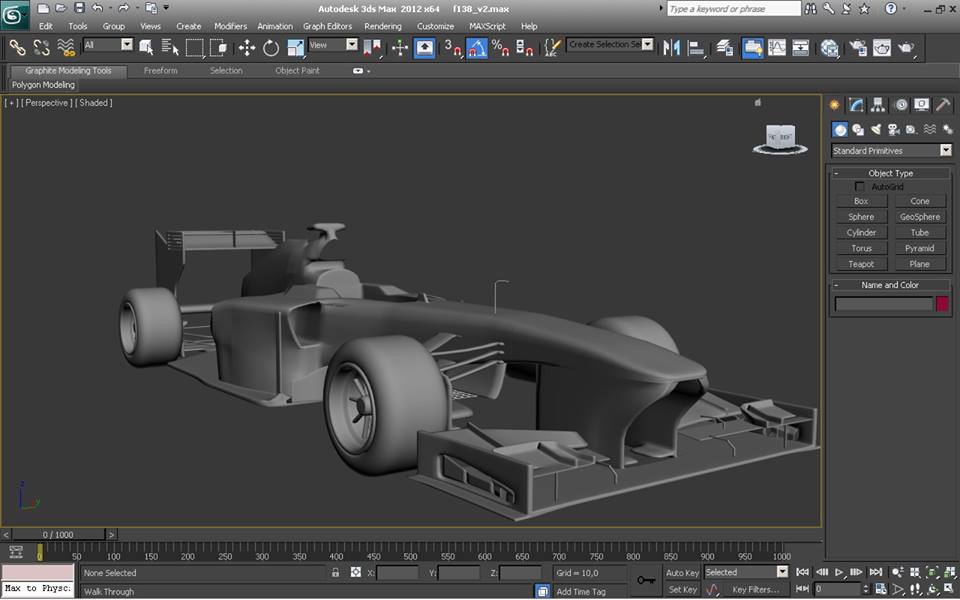Image resolution: width=960 pixels, height=600 pixels.
Task: Activate the Select Object tool
Action: point(146,47)
